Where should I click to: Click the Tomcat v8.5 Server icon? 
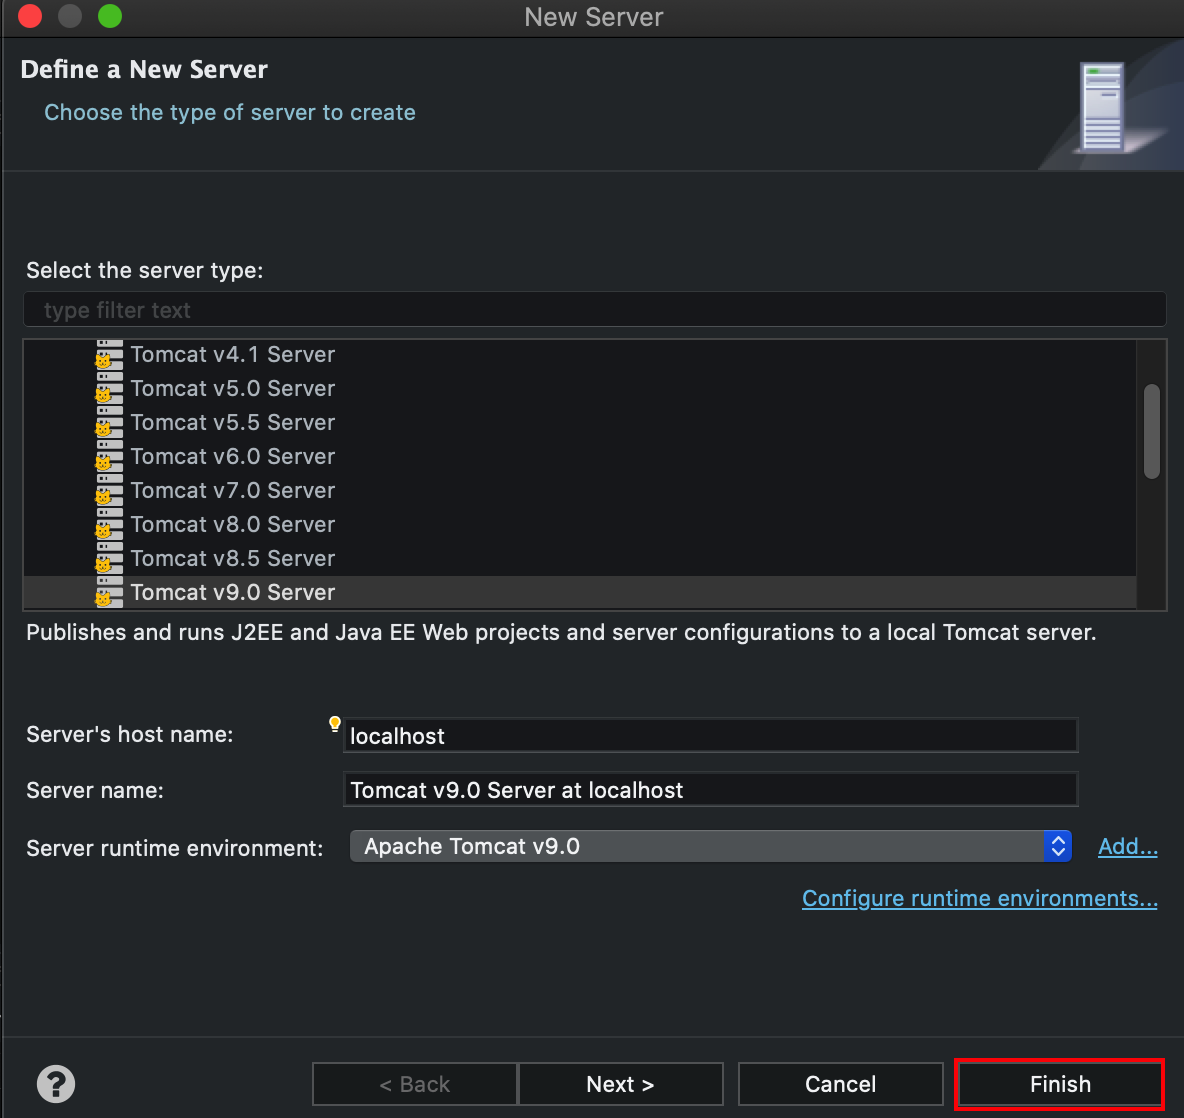(x=109, y=558)
